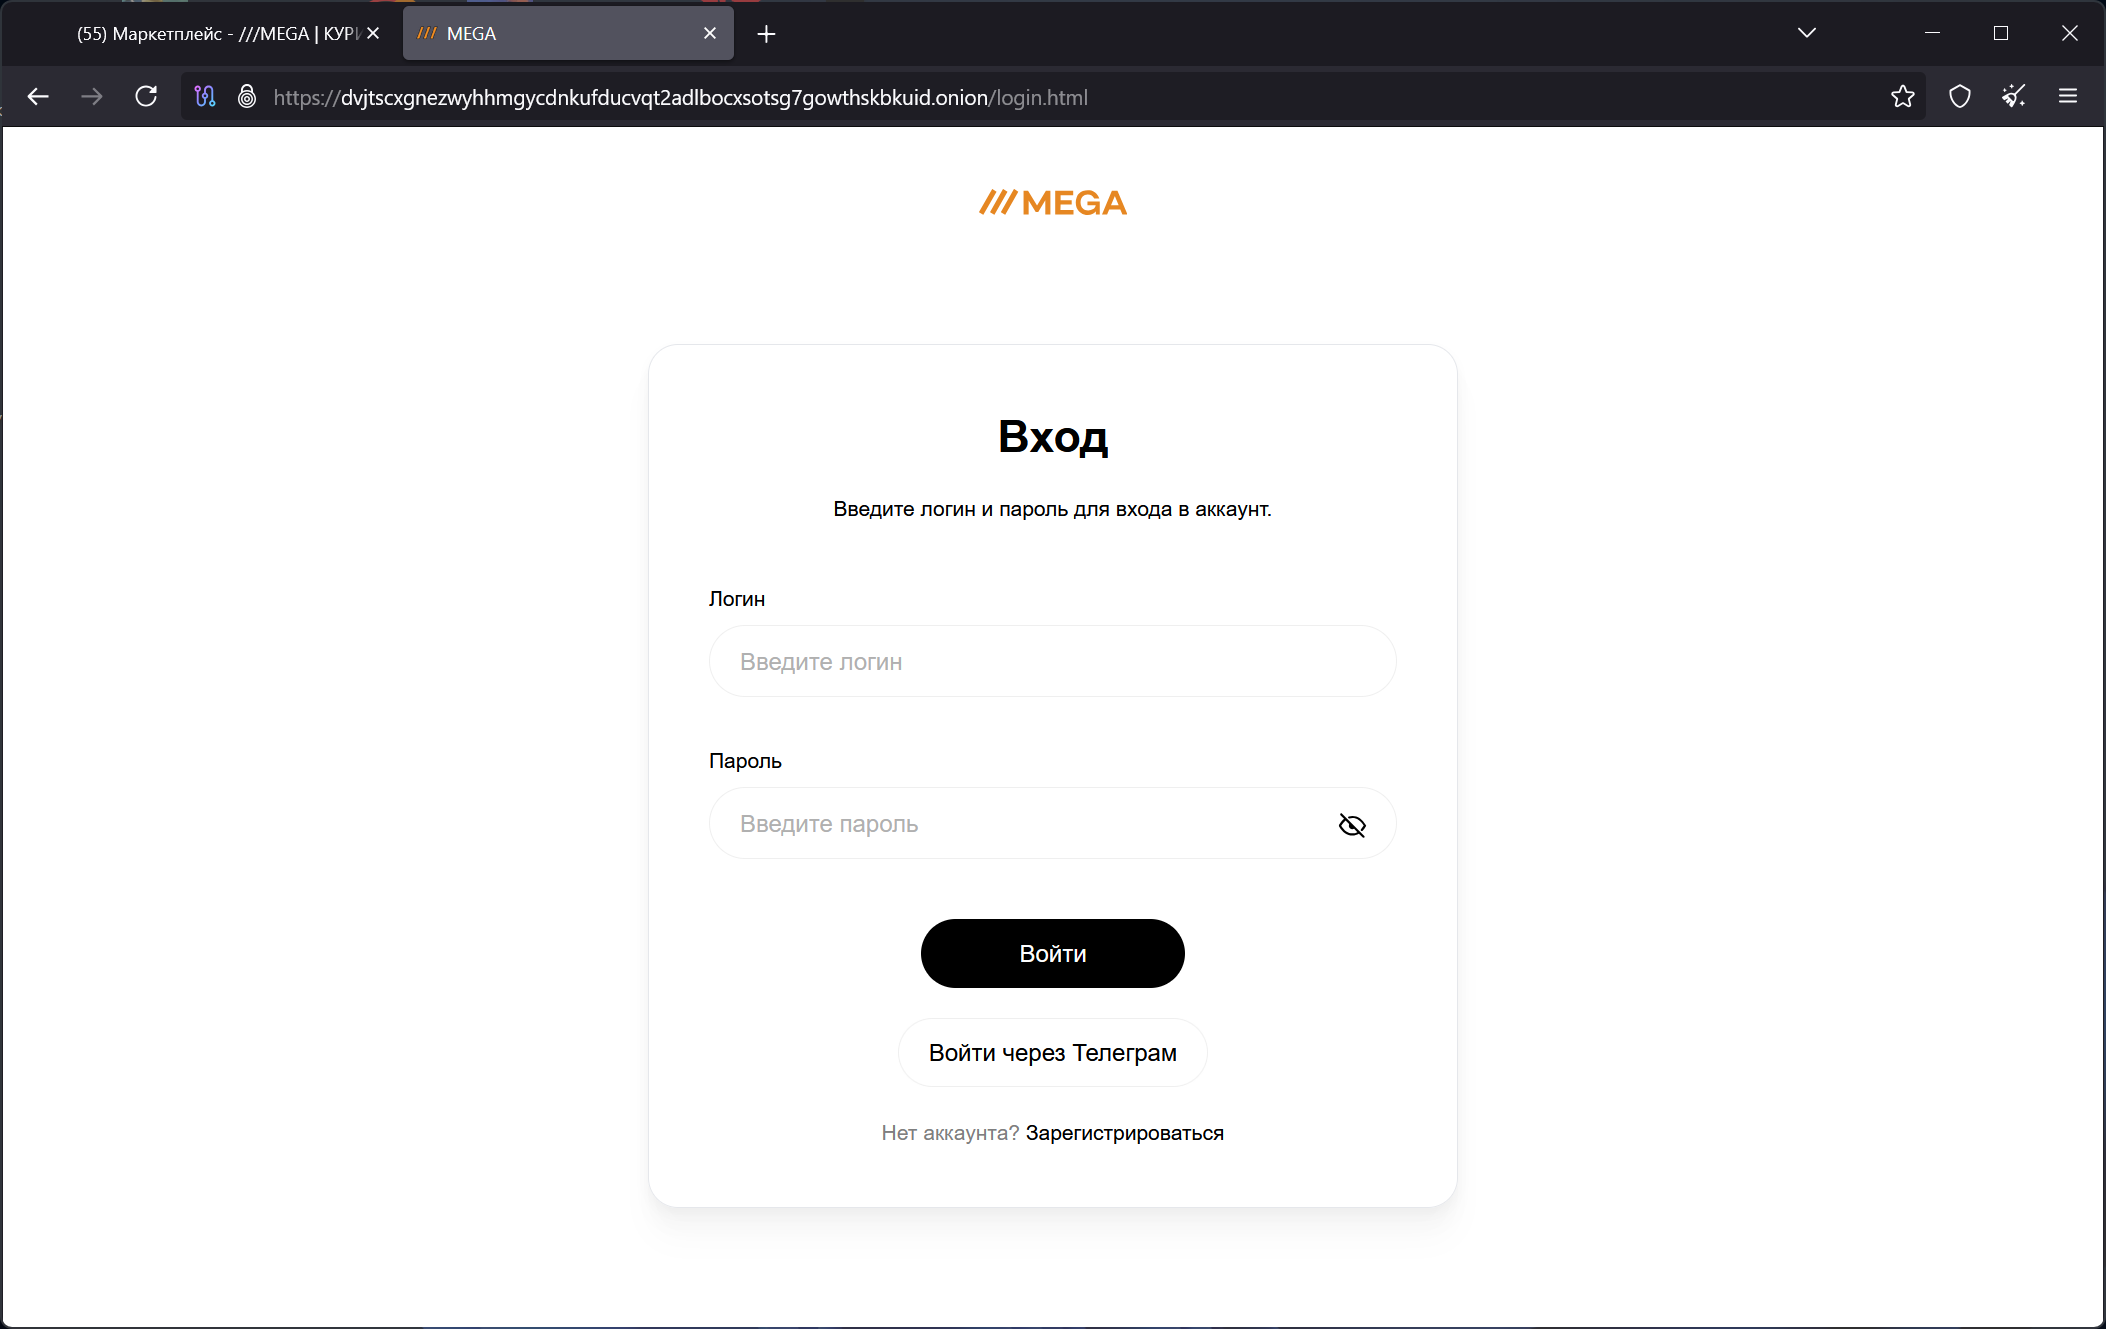Follow the Зарегистрироваться link
Image resolution: width=2106 pixels, height=1329 pixels.
pyautogui.click(x=1124, y=1133)
